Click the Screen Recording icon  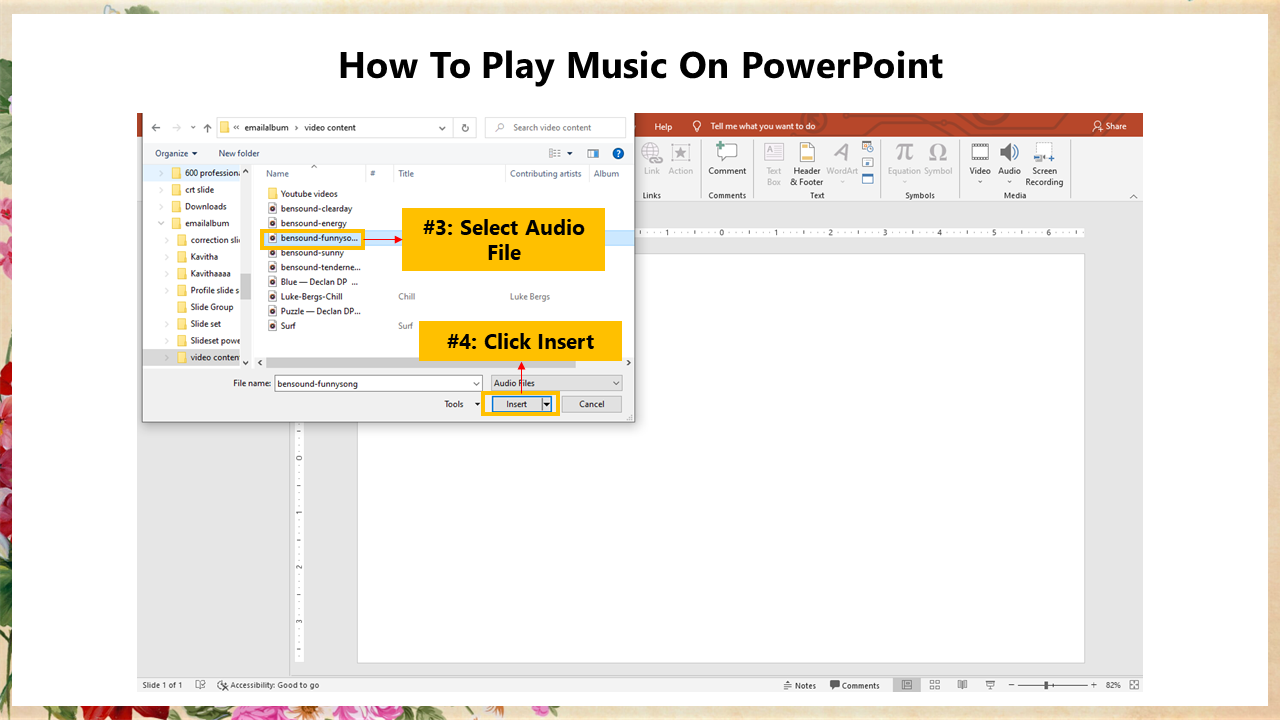click(1044, 164)
